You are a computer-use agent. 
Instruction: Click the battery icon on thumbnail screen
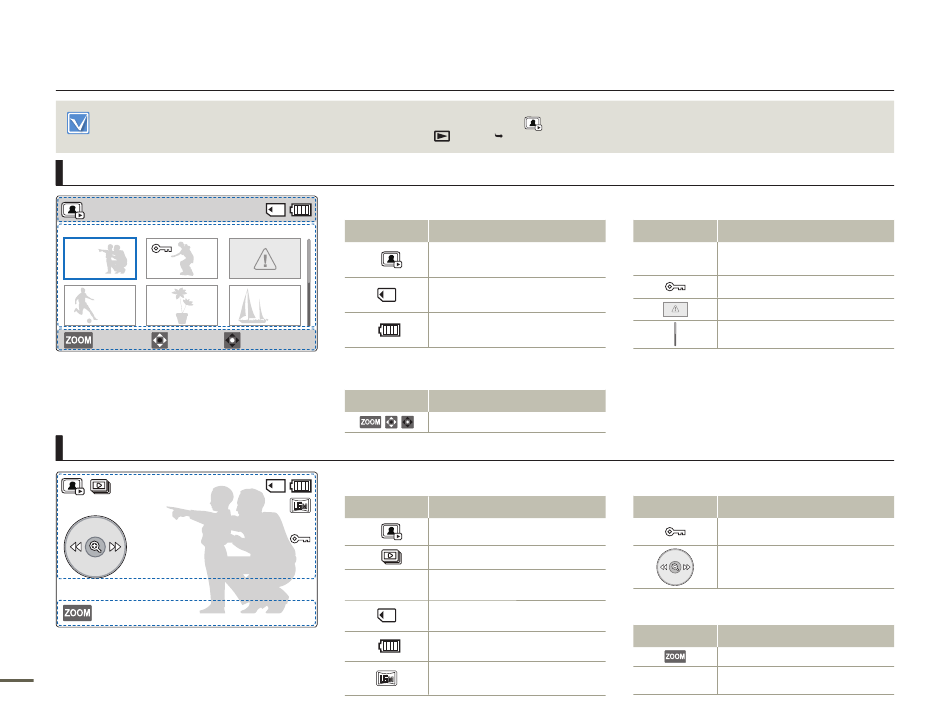(301, 210)
